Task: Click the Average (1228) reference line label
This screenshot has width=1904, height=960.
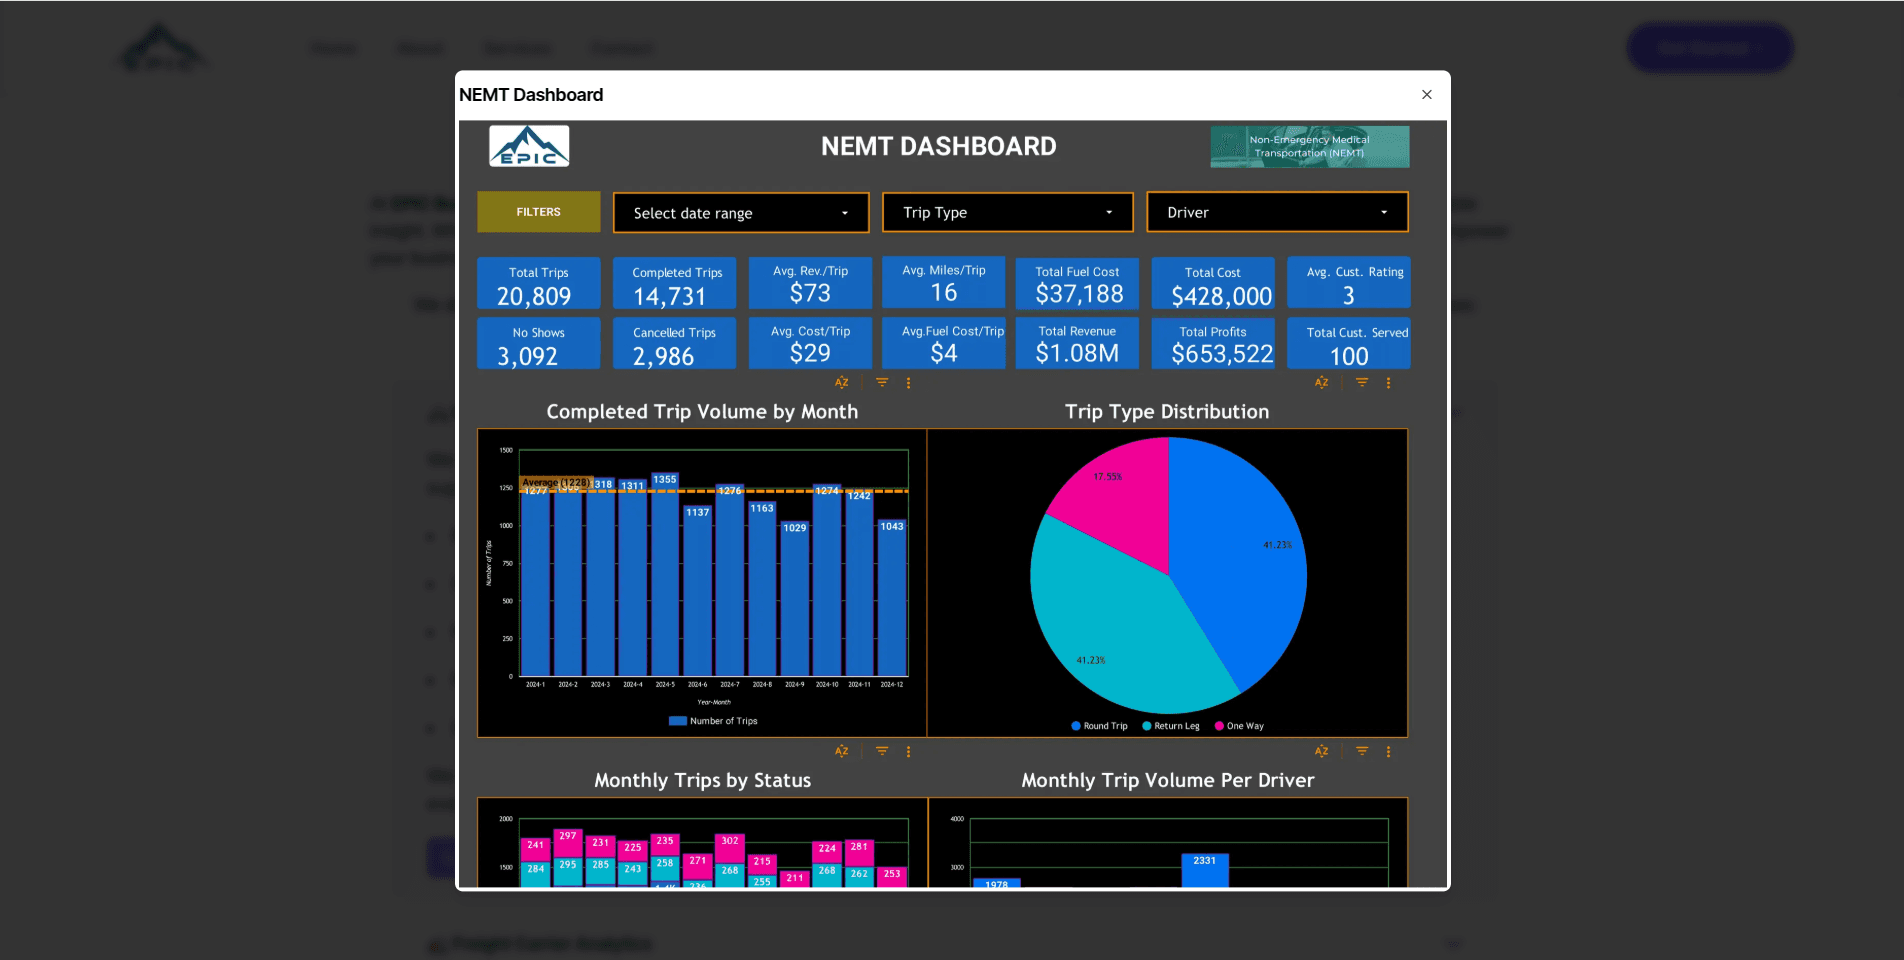Action: 556,482
